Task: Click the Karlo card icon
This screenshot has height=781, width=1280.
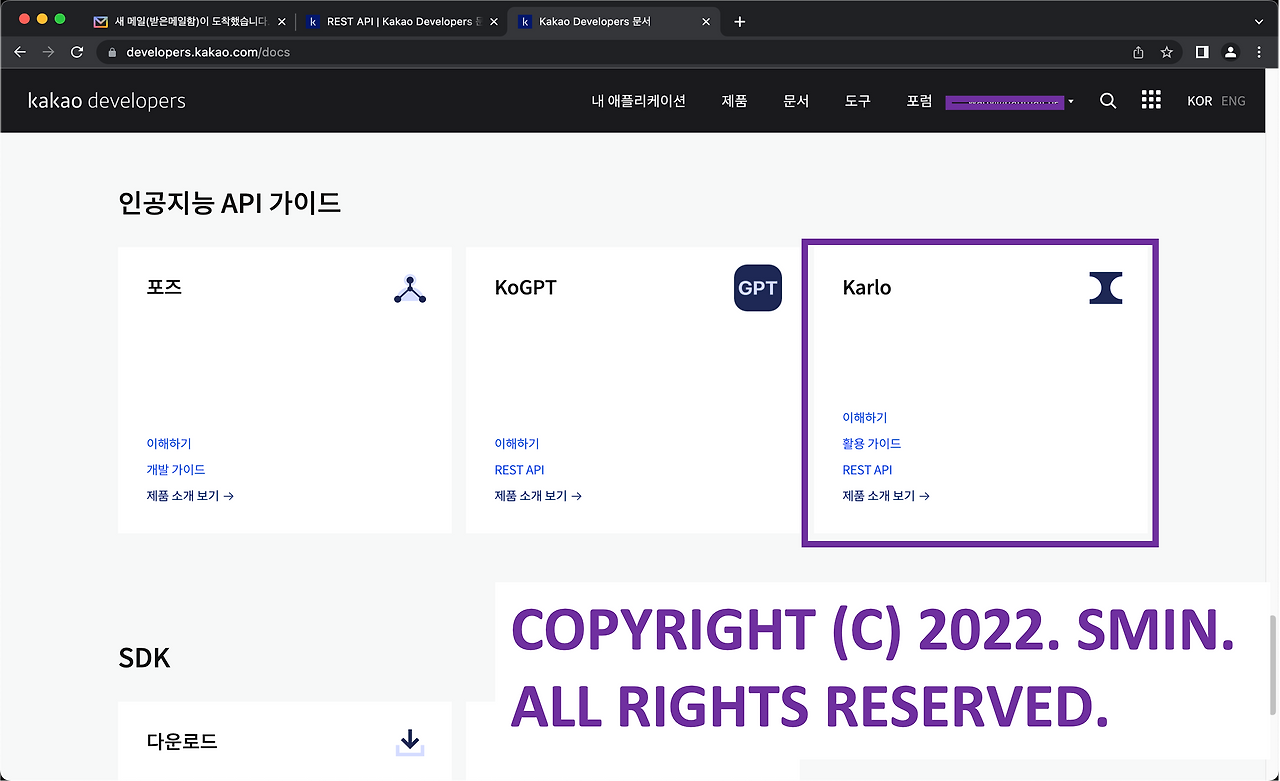Action: point(1105,288)
